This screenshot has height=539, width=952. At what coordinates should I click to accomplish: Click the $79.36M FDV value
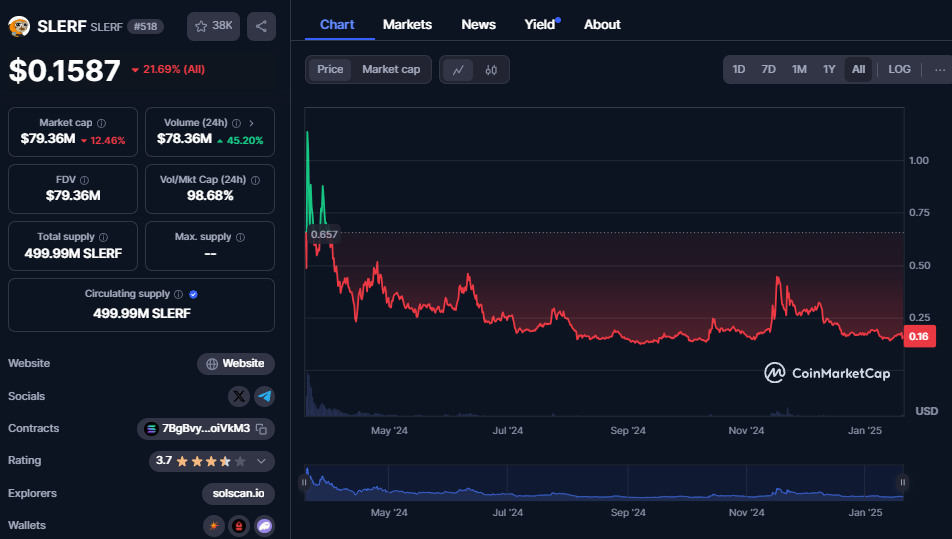point(73,195)
